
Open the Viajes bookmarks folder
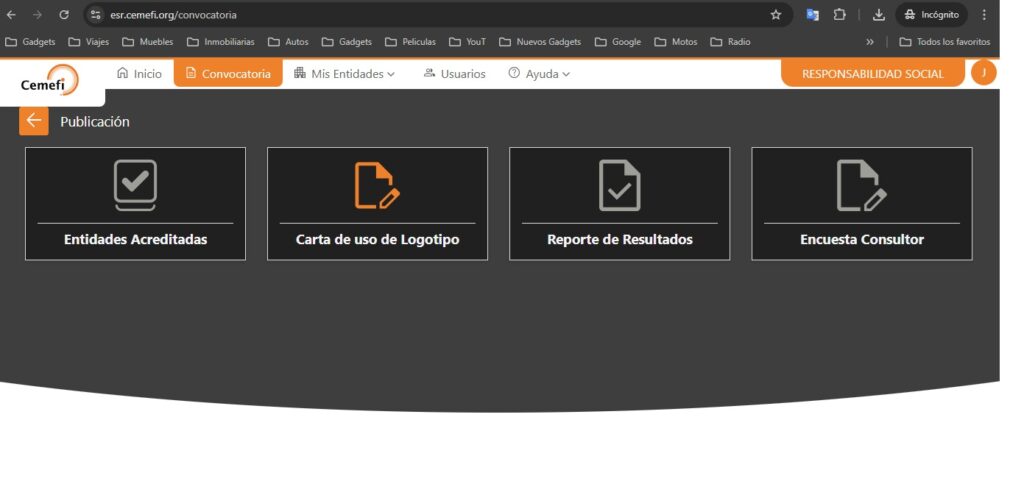pos(89,42)
